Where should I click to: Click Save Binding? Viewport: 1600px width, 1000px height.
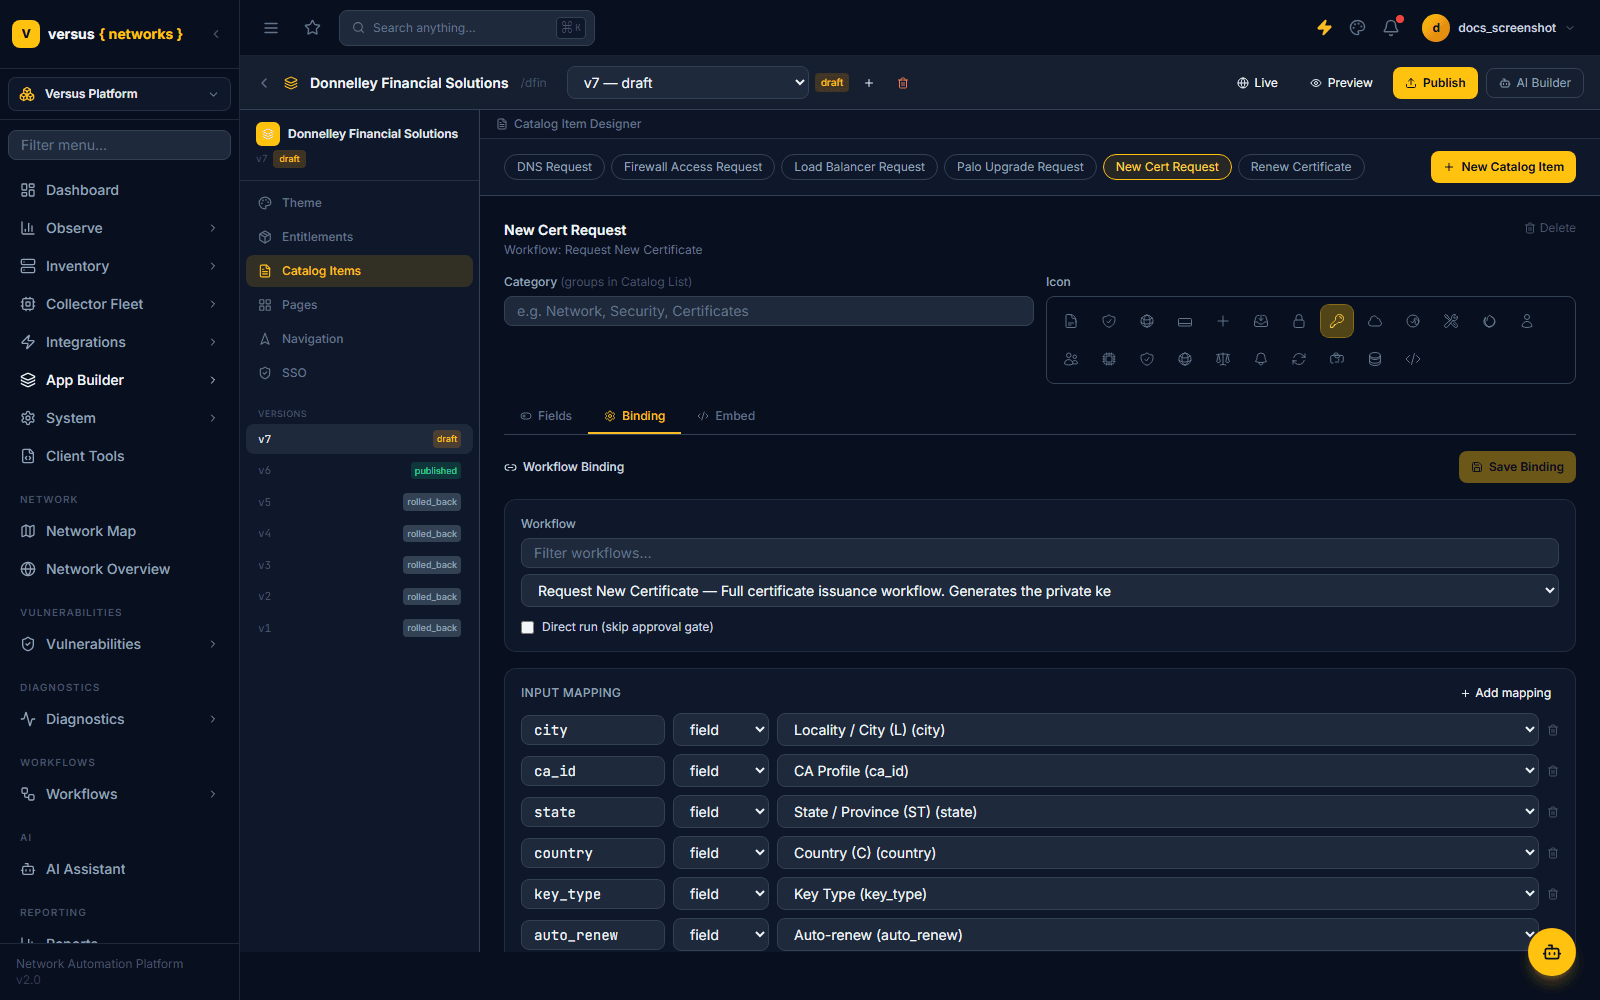pos(1517,467)
